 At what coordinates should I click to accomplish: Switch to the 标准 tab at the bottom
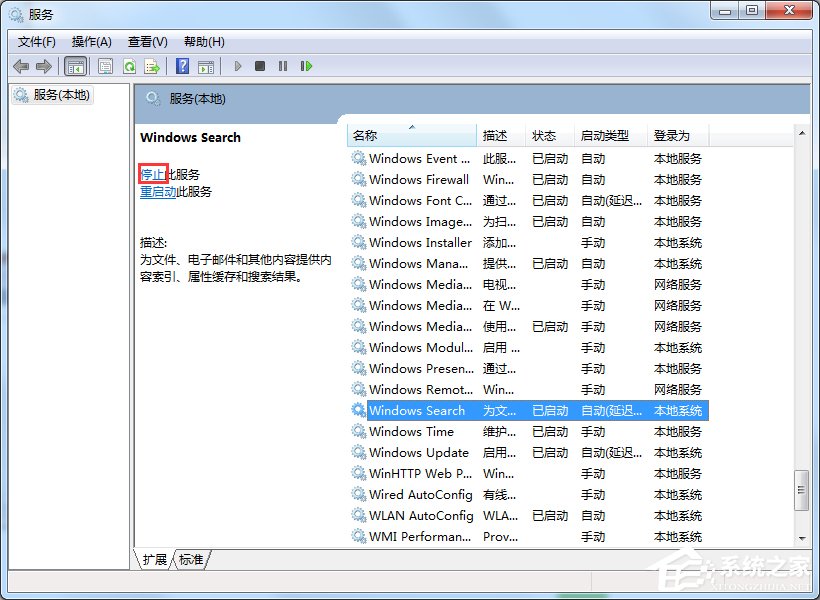point(189,561)
